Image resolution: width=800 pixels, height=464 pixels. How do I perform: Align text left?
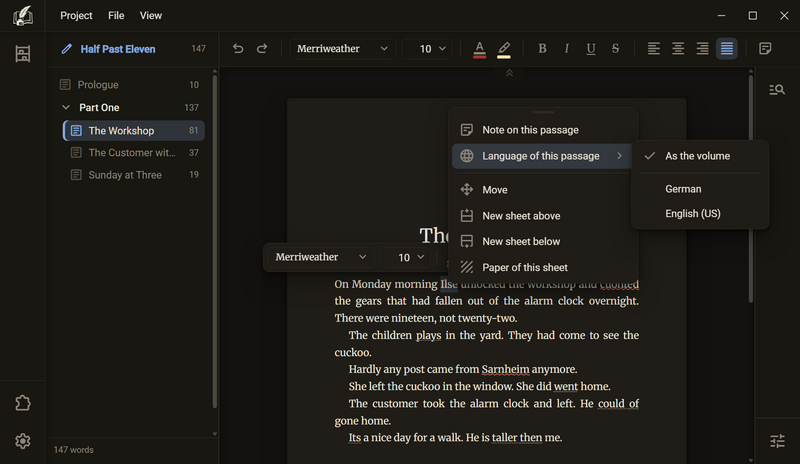coord(654,48)
